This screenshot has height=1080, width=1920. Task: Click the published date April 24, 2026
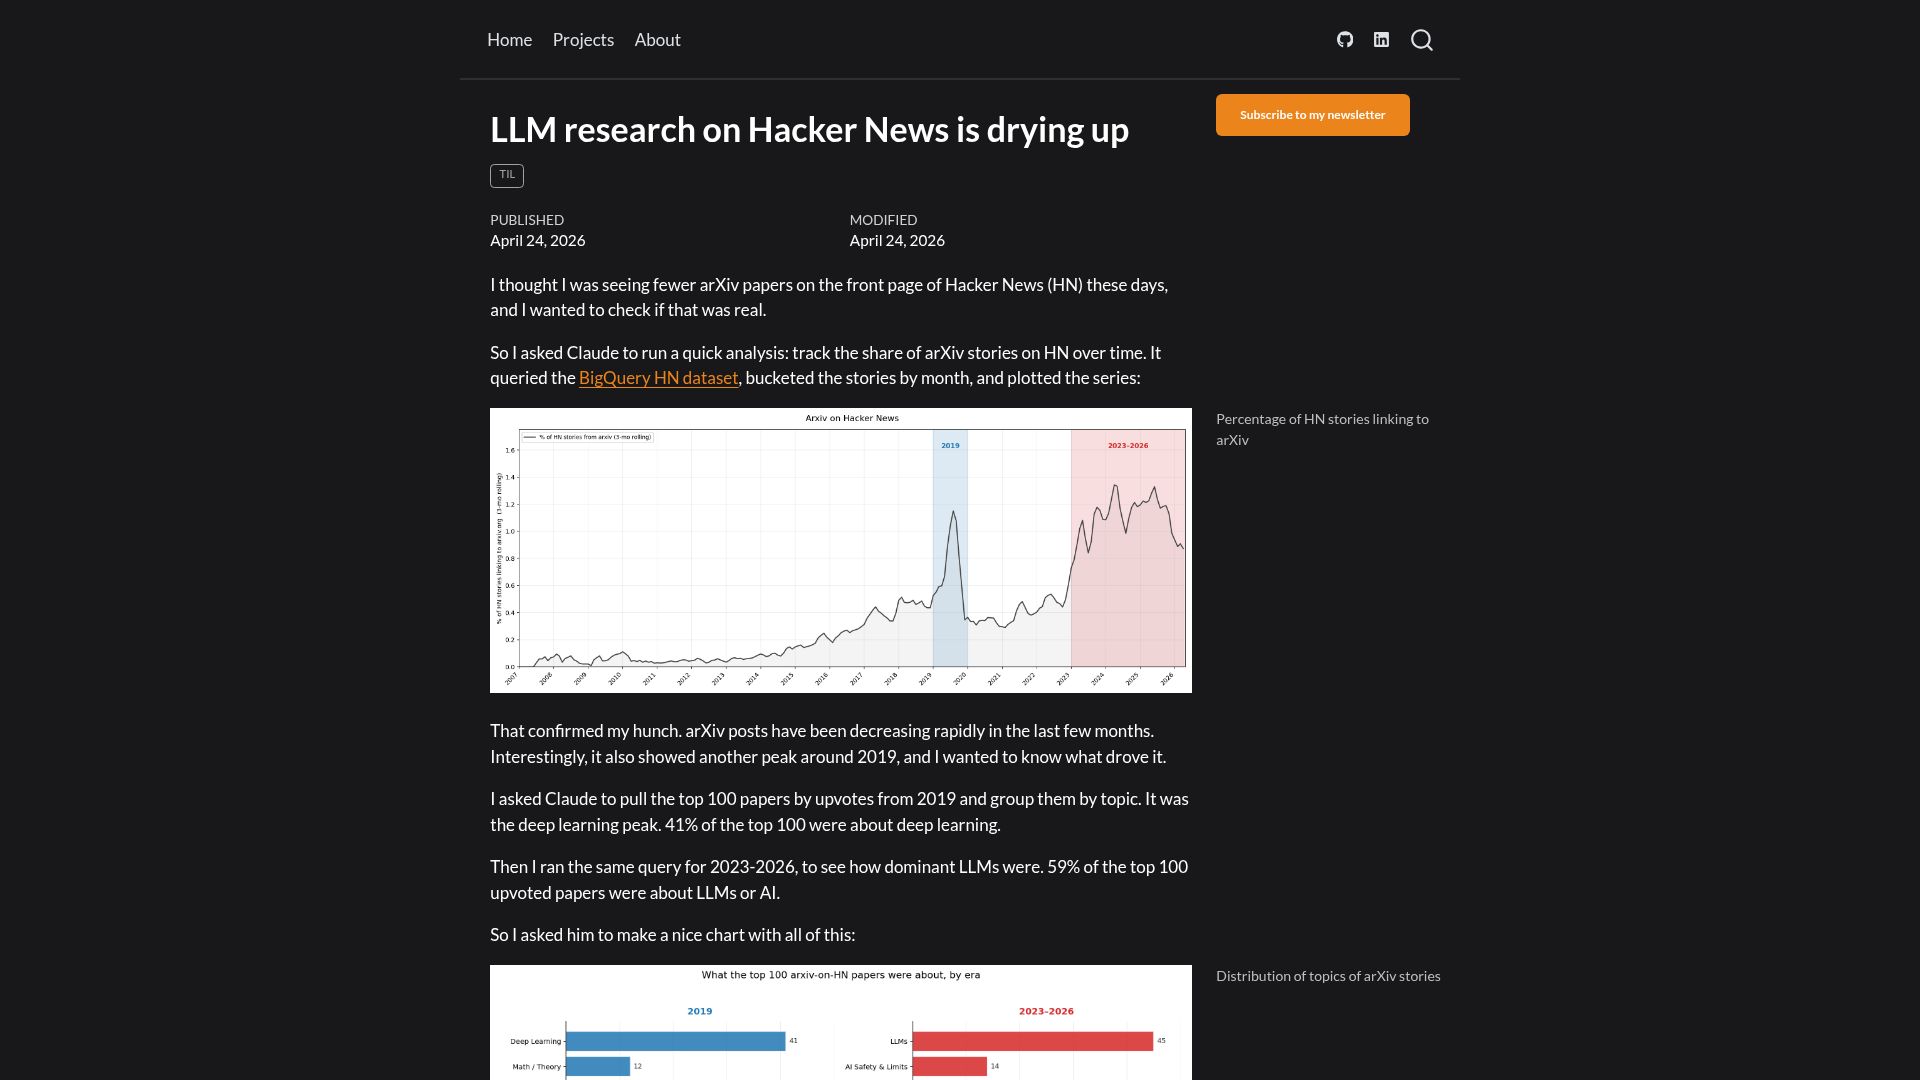pos(538,241)
